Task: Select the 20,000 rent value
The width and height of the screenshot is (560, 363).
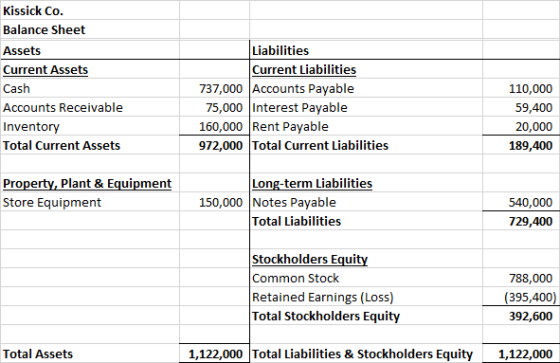Action: click(x=534, y=126)
